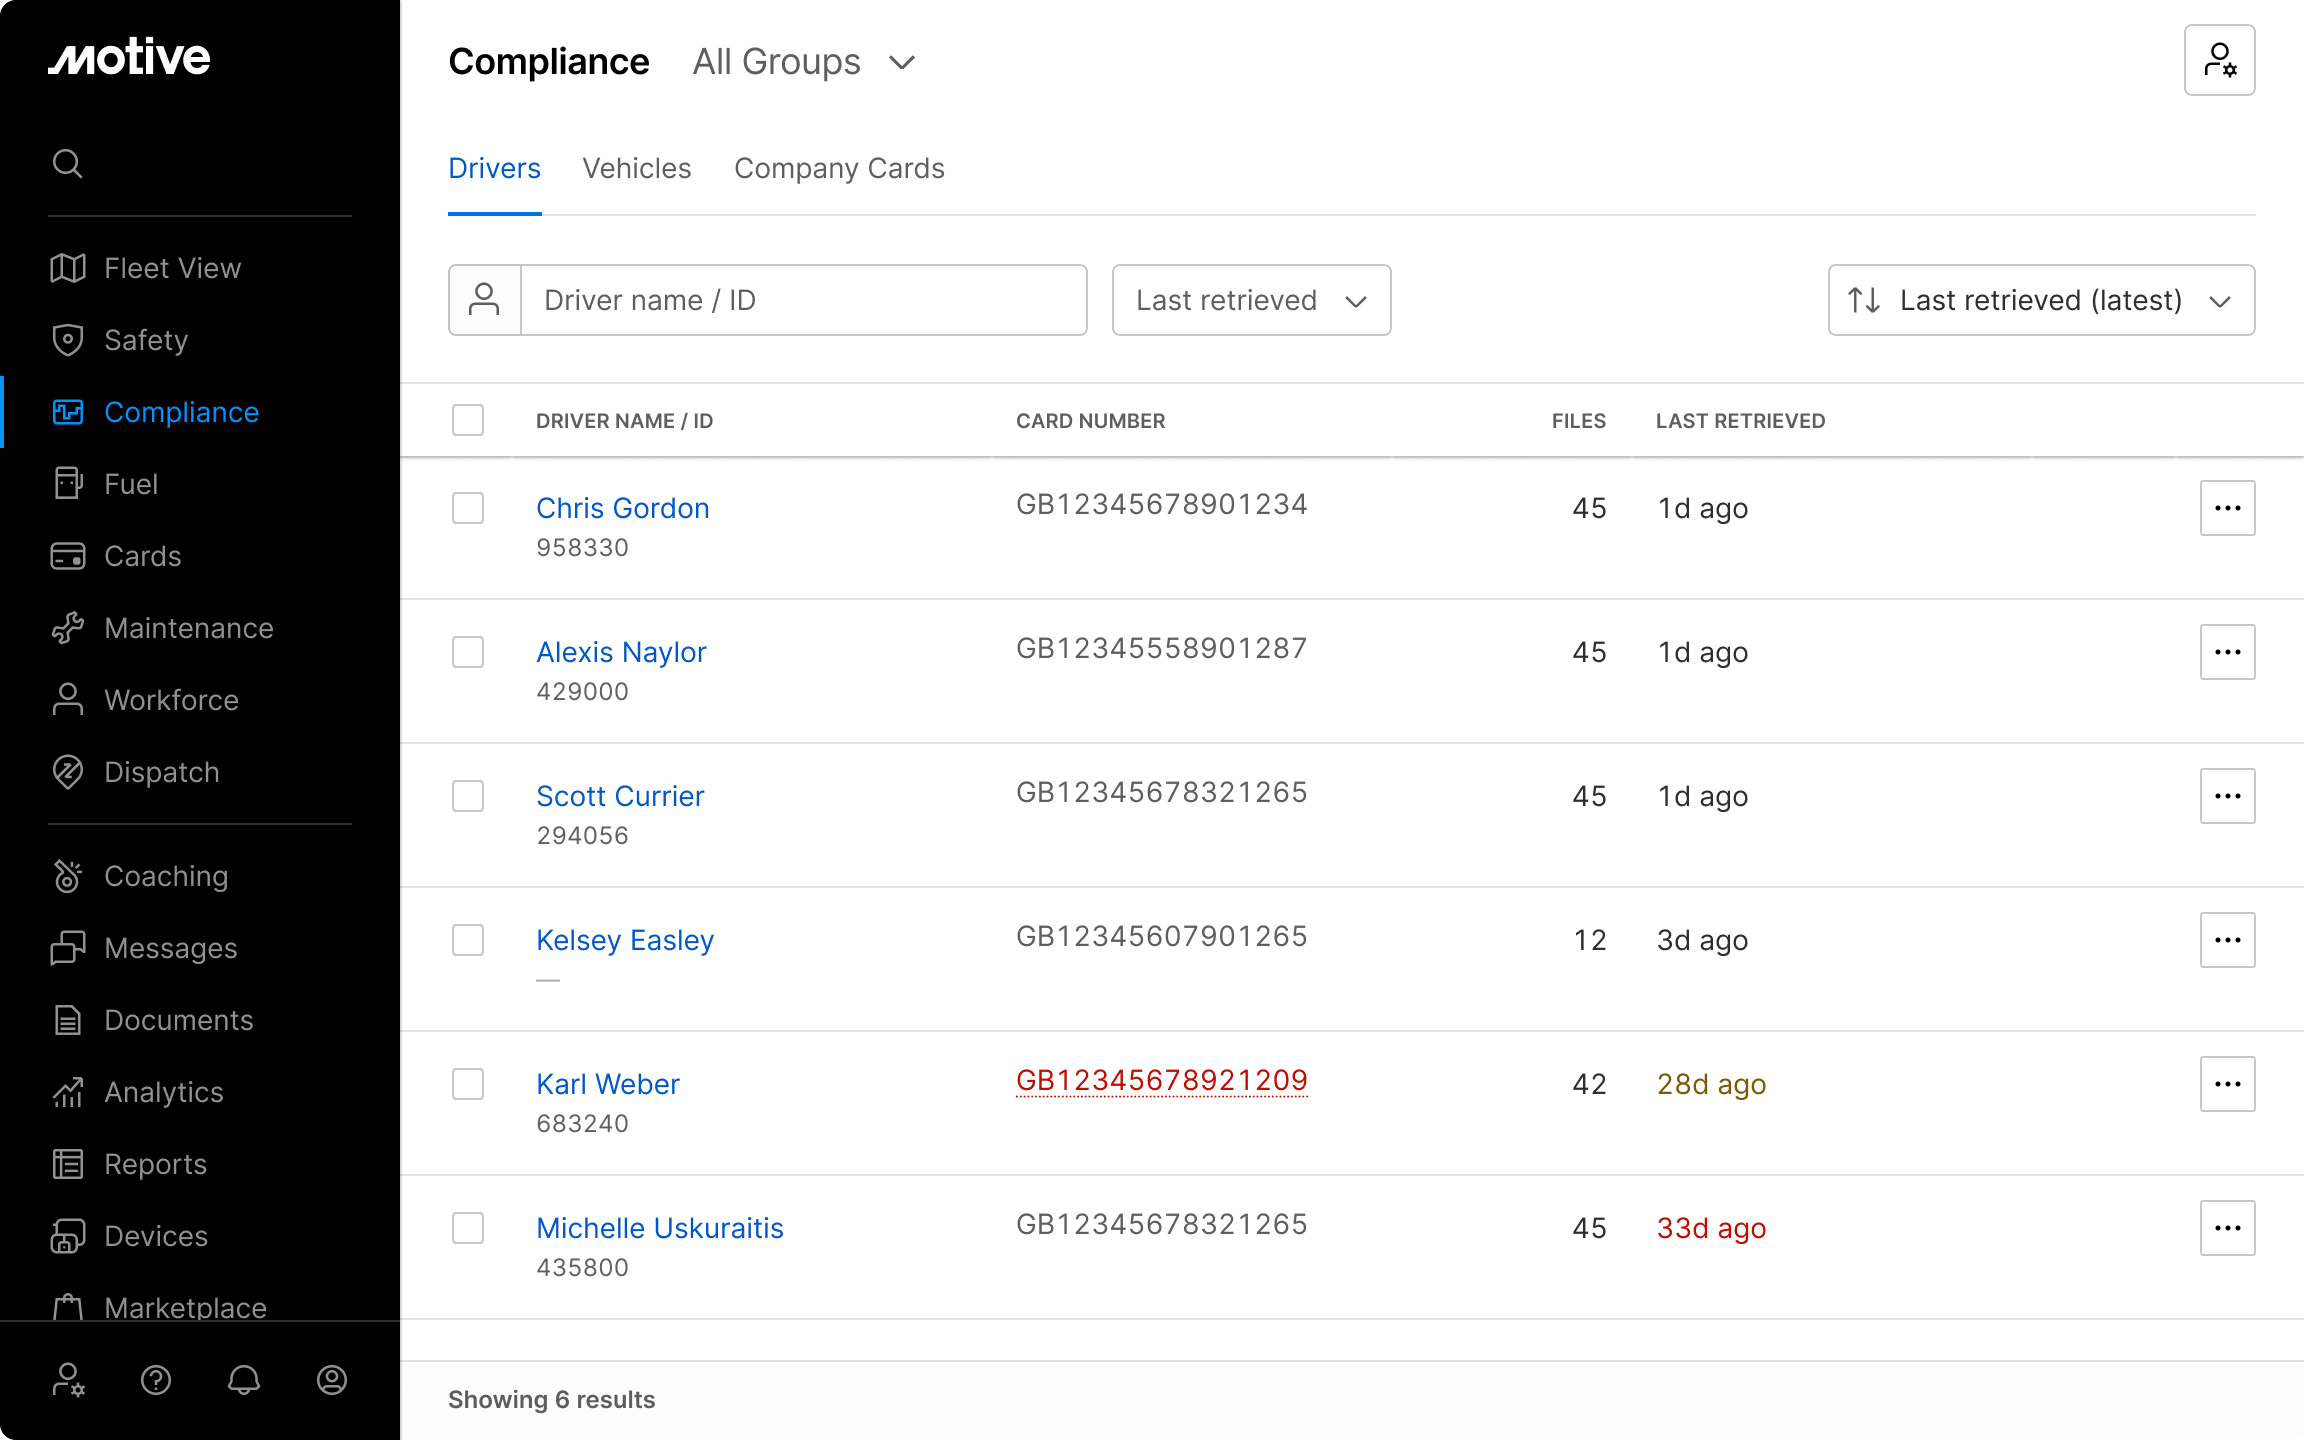Viewport: 2304px width, 1440px height.
Task: Open the Workforce person icon
Action: tap(68, 700)
